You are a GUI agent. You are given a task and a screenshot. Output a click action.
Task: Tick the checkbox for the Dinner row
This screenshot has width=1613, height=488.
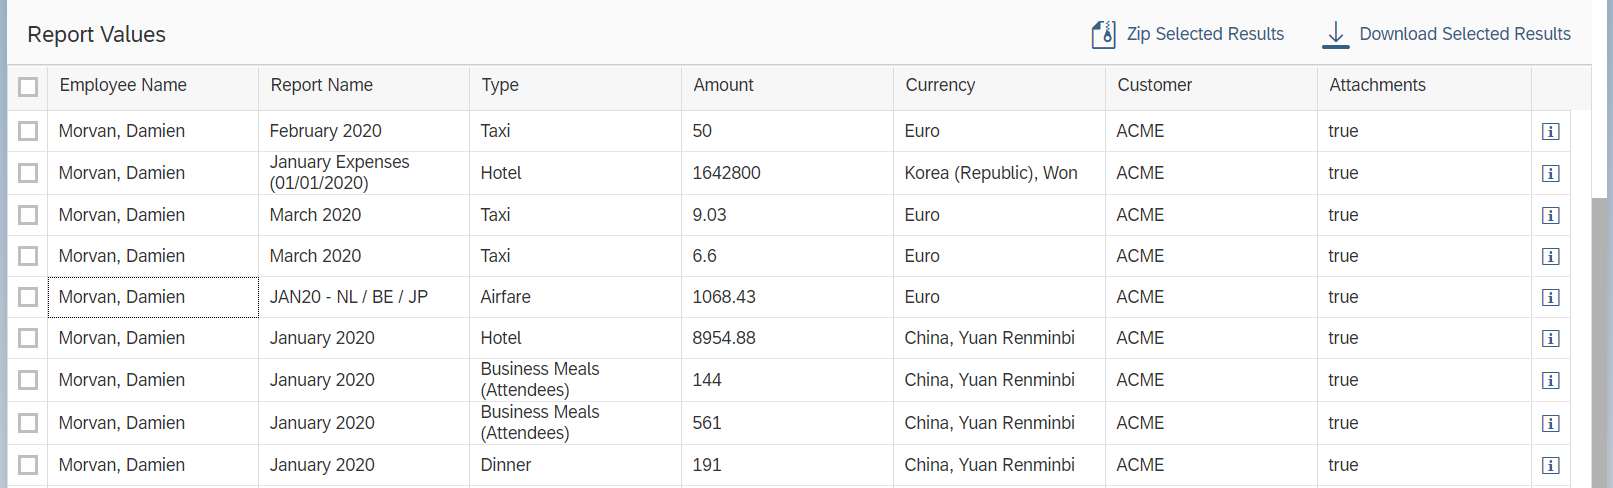pos(28,465)
